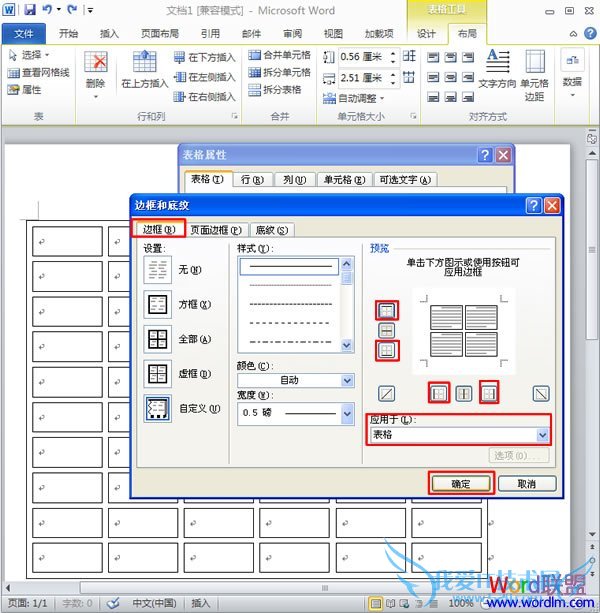Click Insert Left button
Image resolution: width=600 pixels, height=613 pixels.
pos(204,77)
